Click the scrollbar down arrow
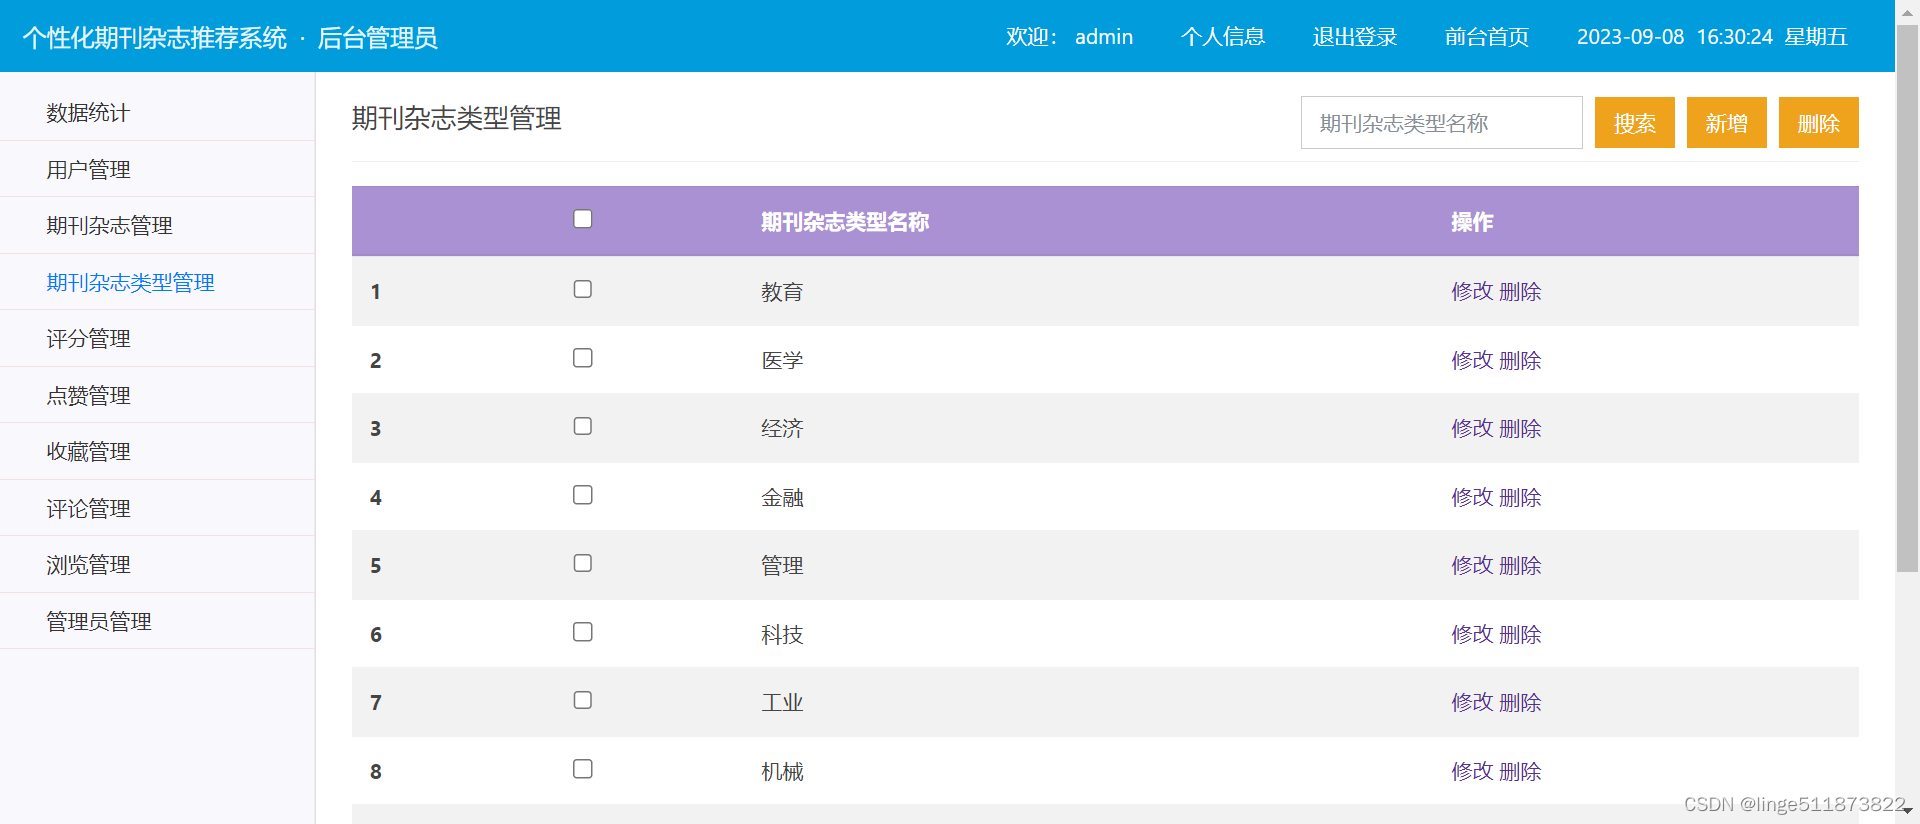Screen dimensions: 1920x824 click(x=1907, y=810)
